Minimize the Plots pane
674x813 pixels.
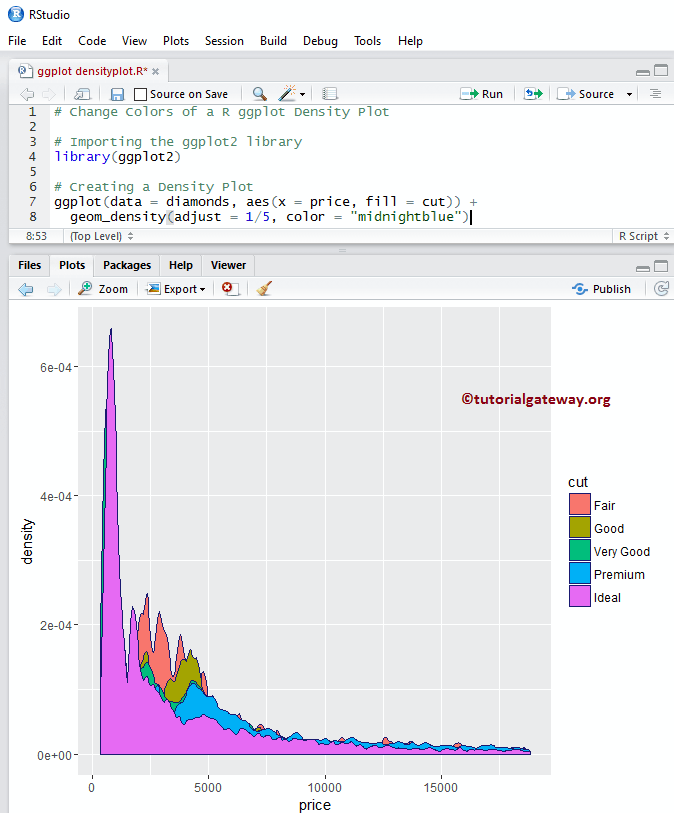point(643,268)
